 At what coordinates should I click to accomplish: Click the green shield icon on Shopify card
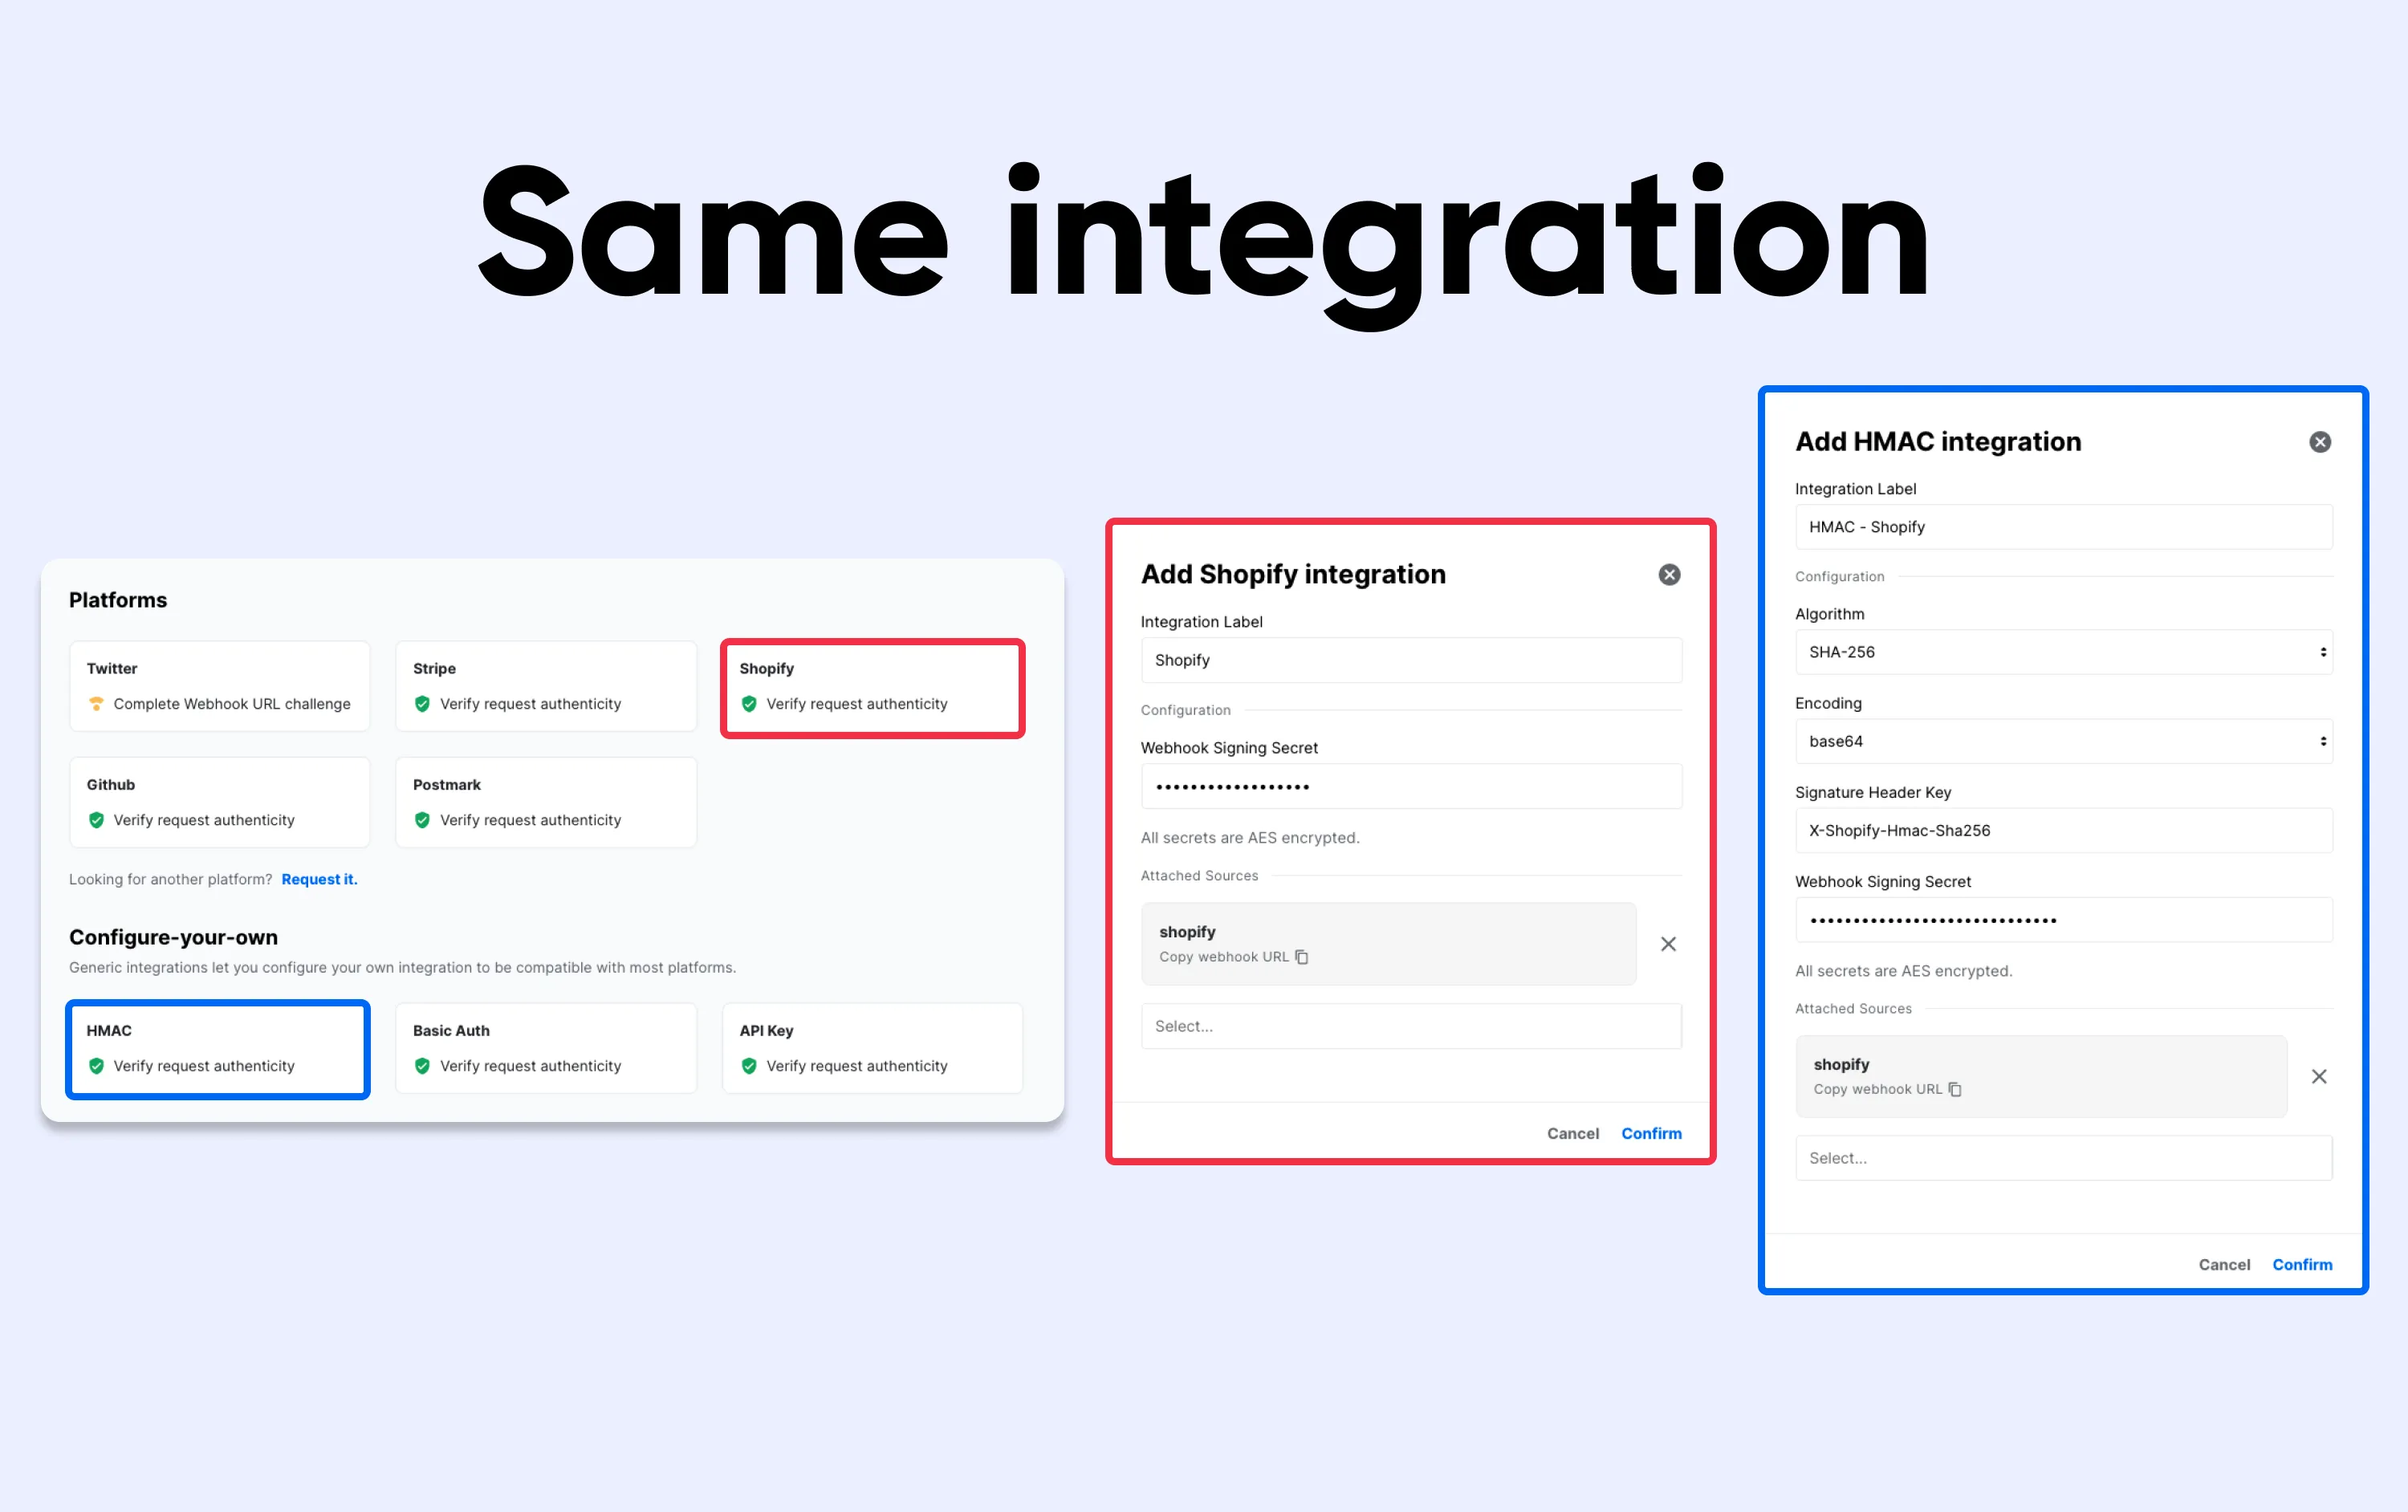pos(749,704)
